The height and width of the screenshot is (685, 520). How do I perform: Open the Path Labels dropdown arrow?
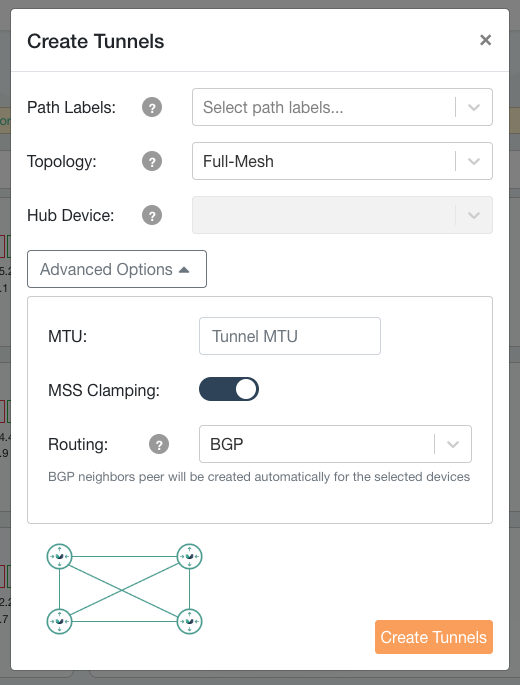coord(474,107)
